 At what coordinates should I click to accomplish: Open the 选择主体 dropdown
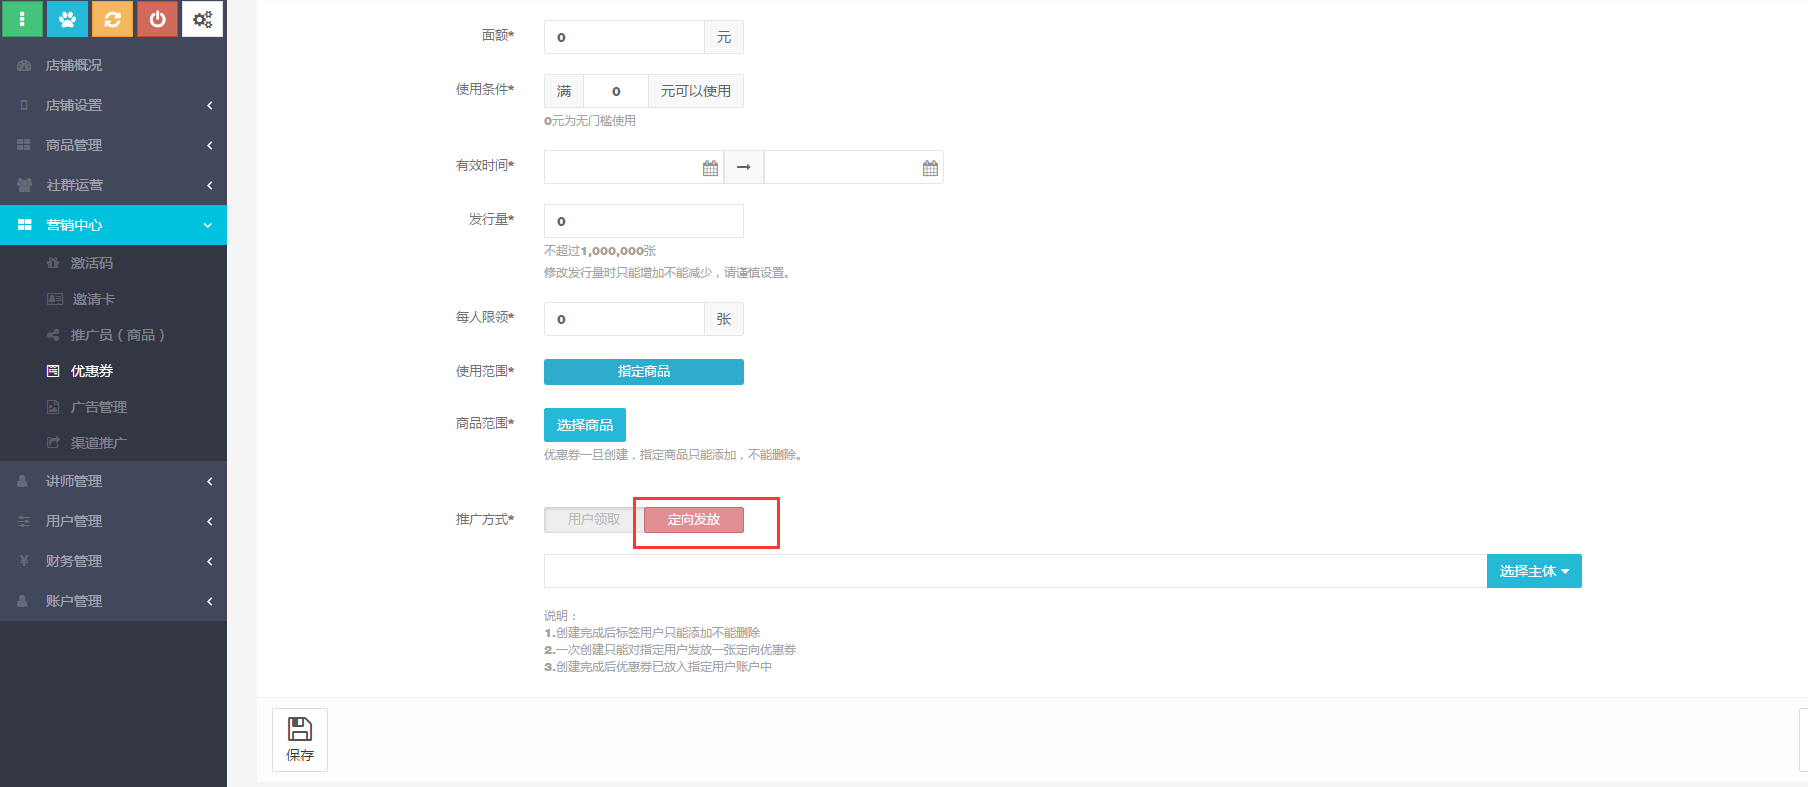coord(1533,571)
